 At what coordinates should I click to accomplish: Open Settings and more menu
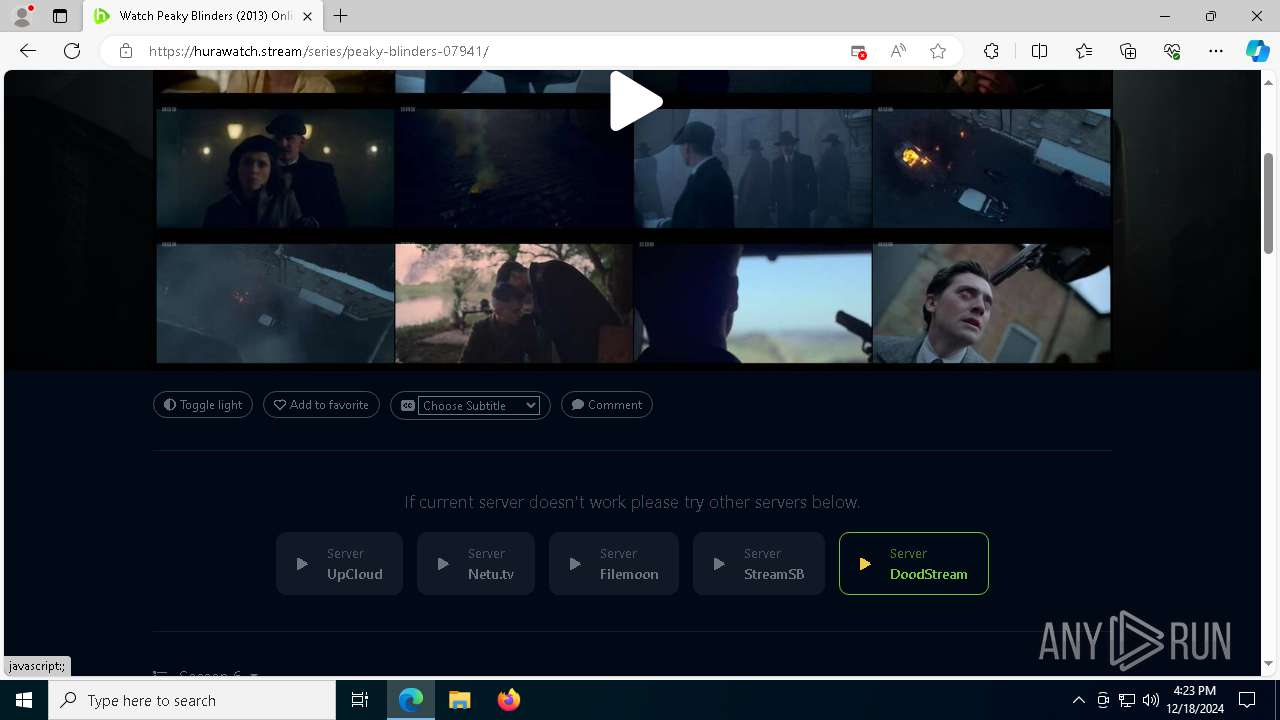(1216, 51)
